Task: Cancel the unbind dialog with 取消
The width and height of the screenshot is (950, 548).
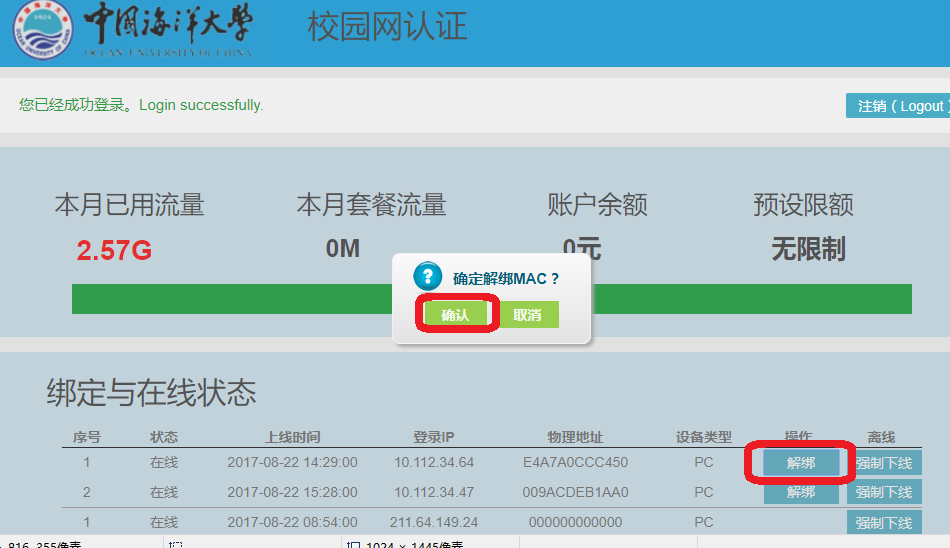Action: point(528,315)
